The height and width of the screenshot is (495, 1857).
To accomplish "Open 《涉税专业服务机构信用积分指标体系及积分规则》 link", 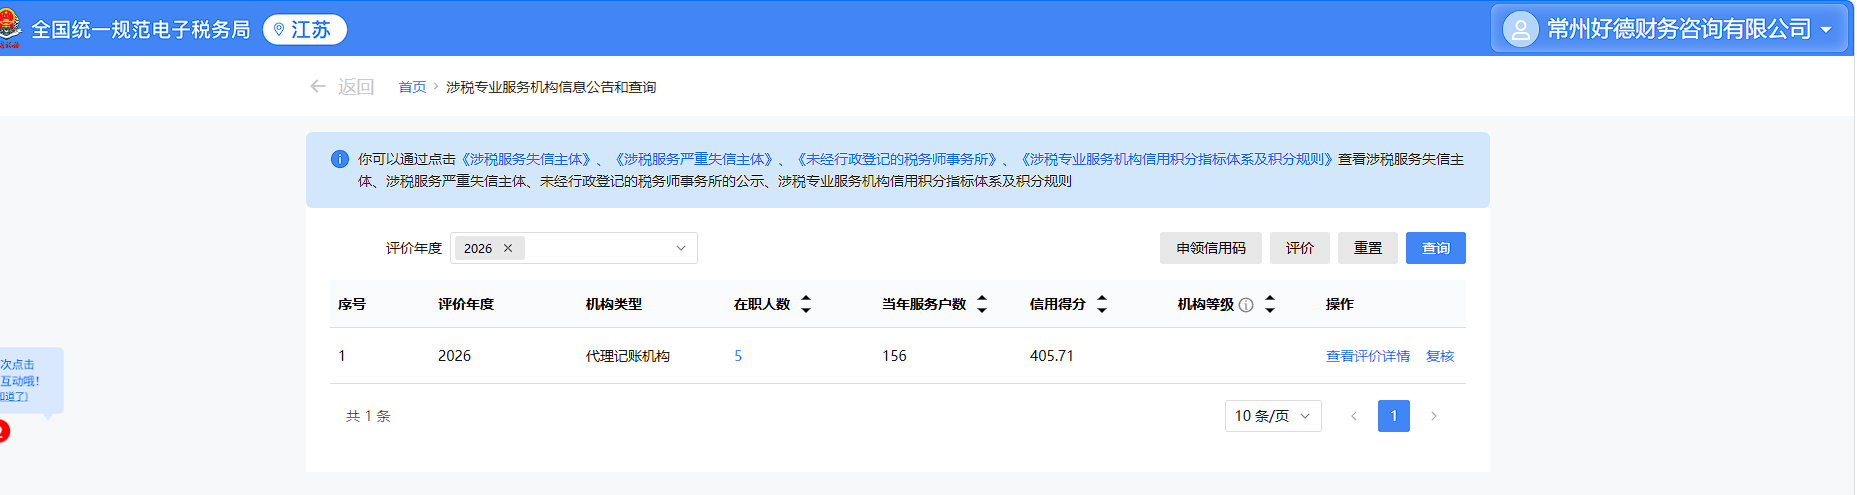I will (x=1177, y=159).
